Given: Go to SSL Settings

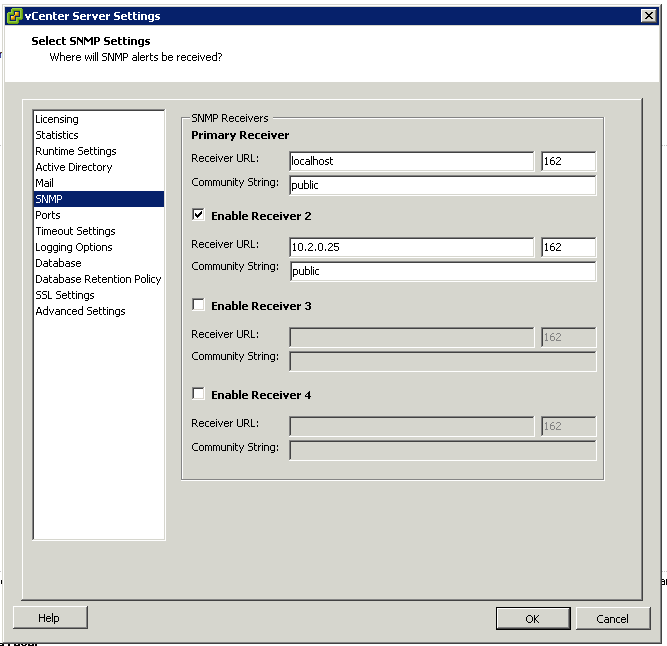Looking at the screenshot, I should point(98,295).
